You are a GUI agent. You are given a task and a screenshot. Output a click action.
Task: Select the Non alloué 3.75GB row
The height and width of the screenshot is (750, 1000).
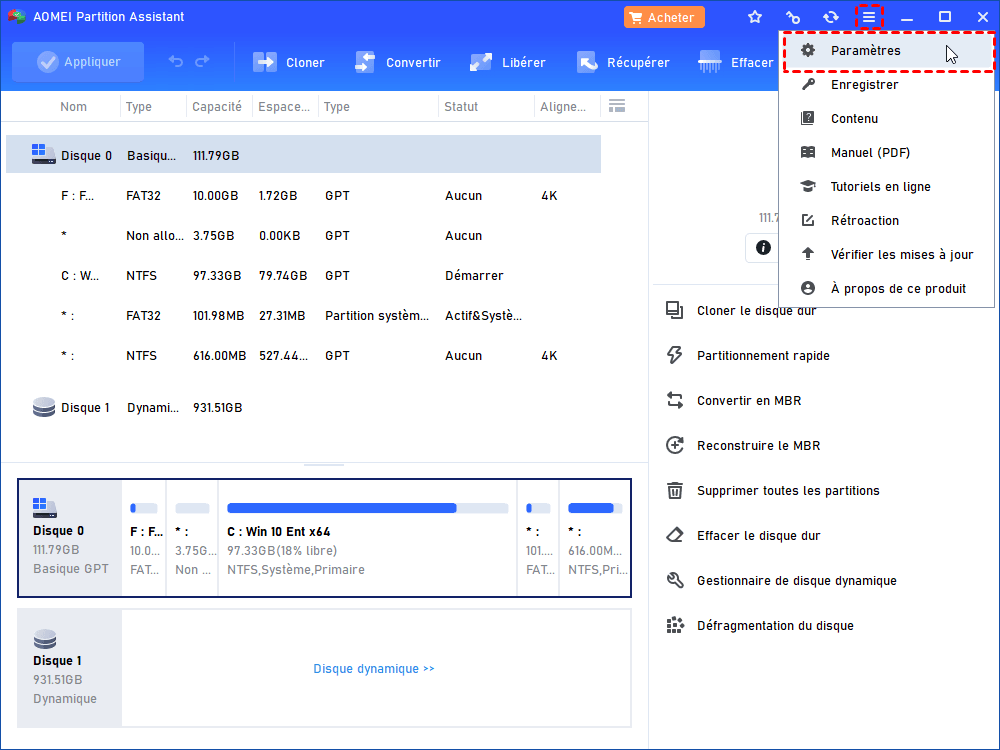[x=304, y=236]
